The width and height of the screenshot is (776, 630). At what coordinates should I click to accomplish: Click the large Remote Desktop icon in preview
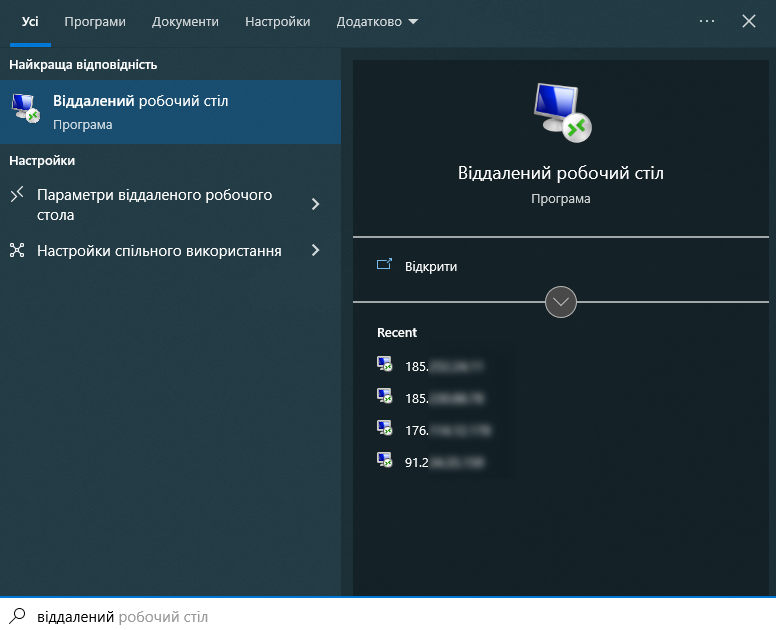[x=562, y=112]
